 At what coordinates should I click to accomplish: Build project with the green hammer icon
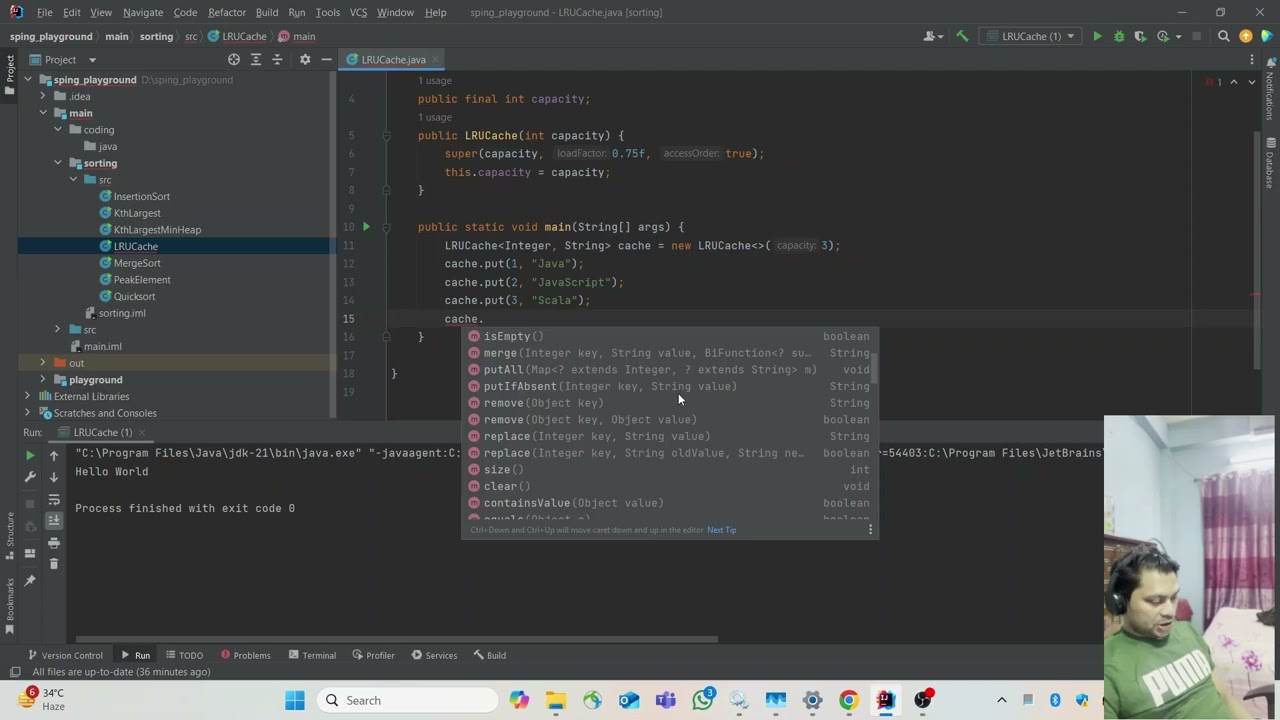point(962,36)
